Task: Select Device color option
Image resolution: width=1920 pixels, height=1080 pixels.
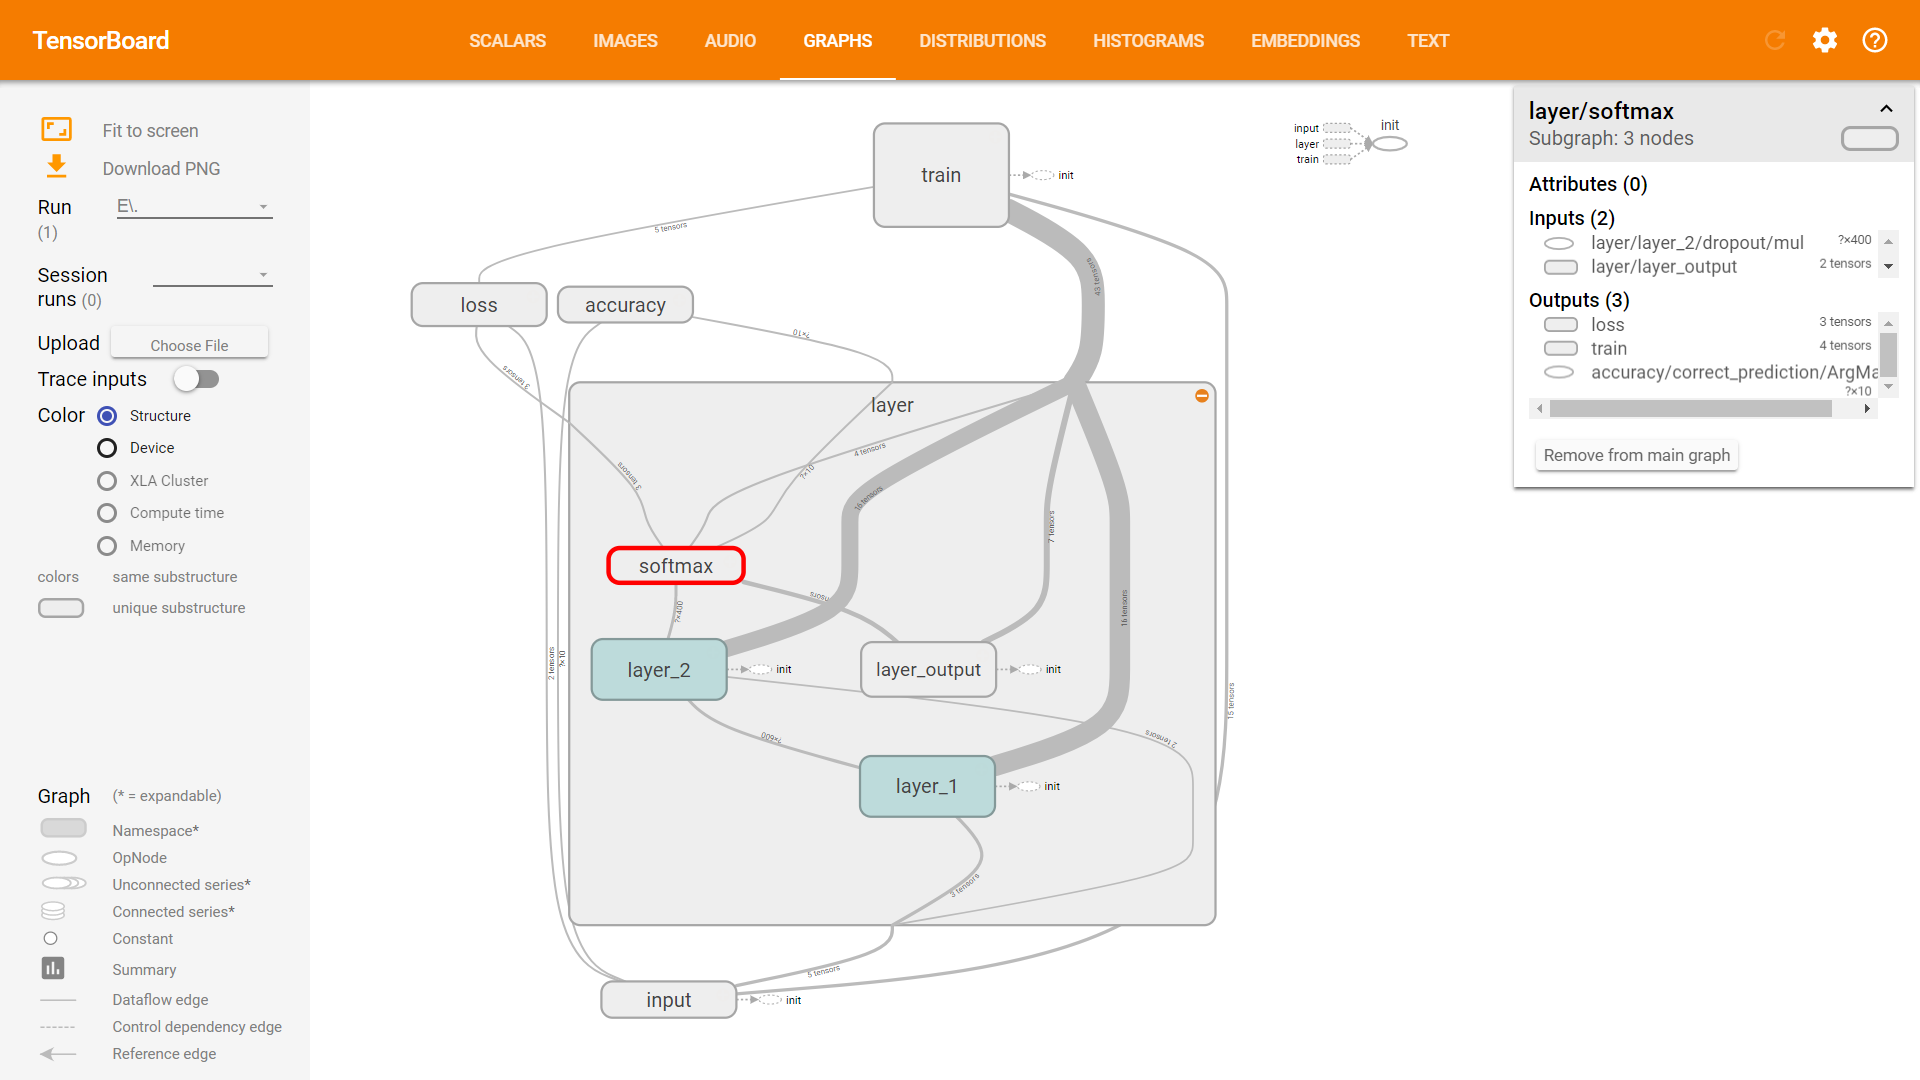Action: coord(107,448)
